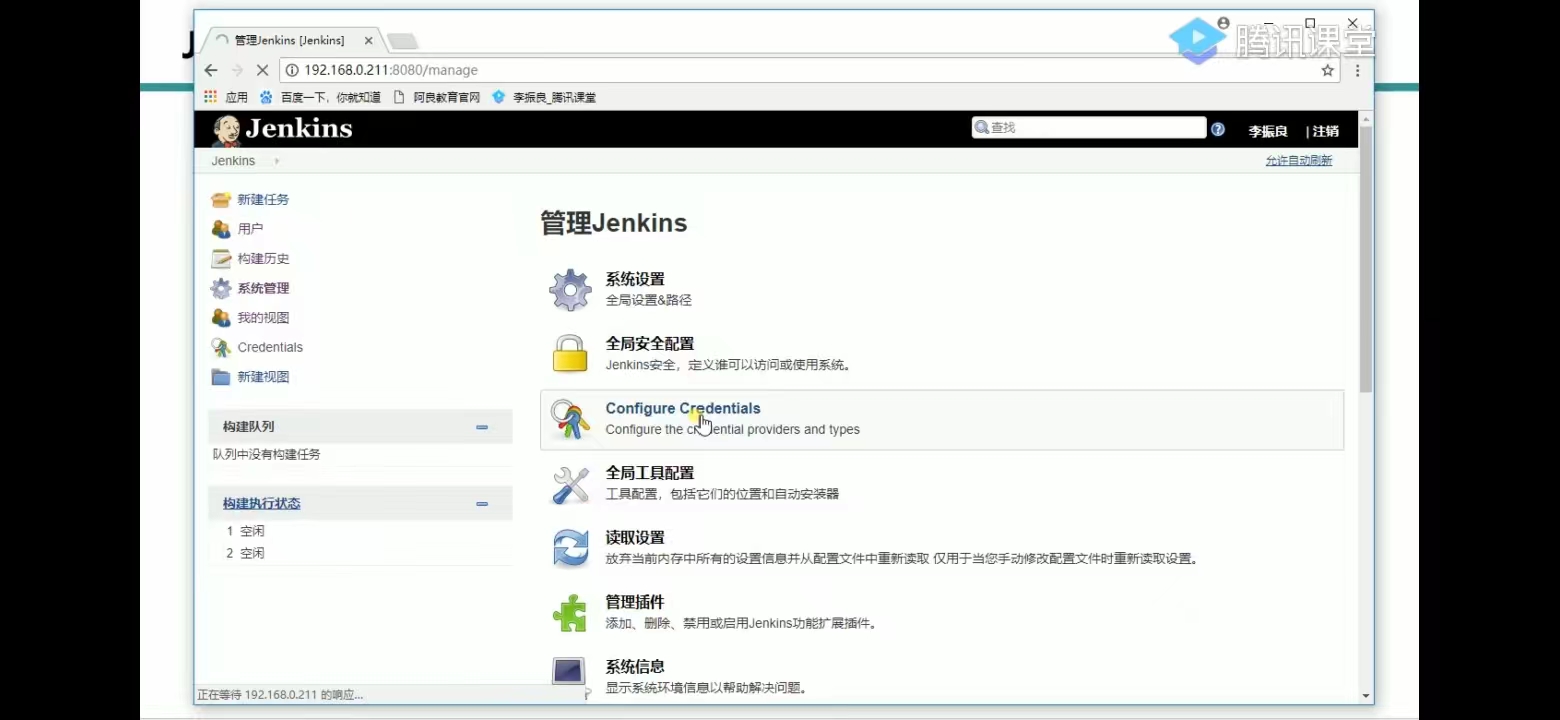Image resolution: width=1560 pixels, height=720 pixels.
Task: Open the 李振良_腾讯课堂 bookmark
Action: [x=544, y=97]
